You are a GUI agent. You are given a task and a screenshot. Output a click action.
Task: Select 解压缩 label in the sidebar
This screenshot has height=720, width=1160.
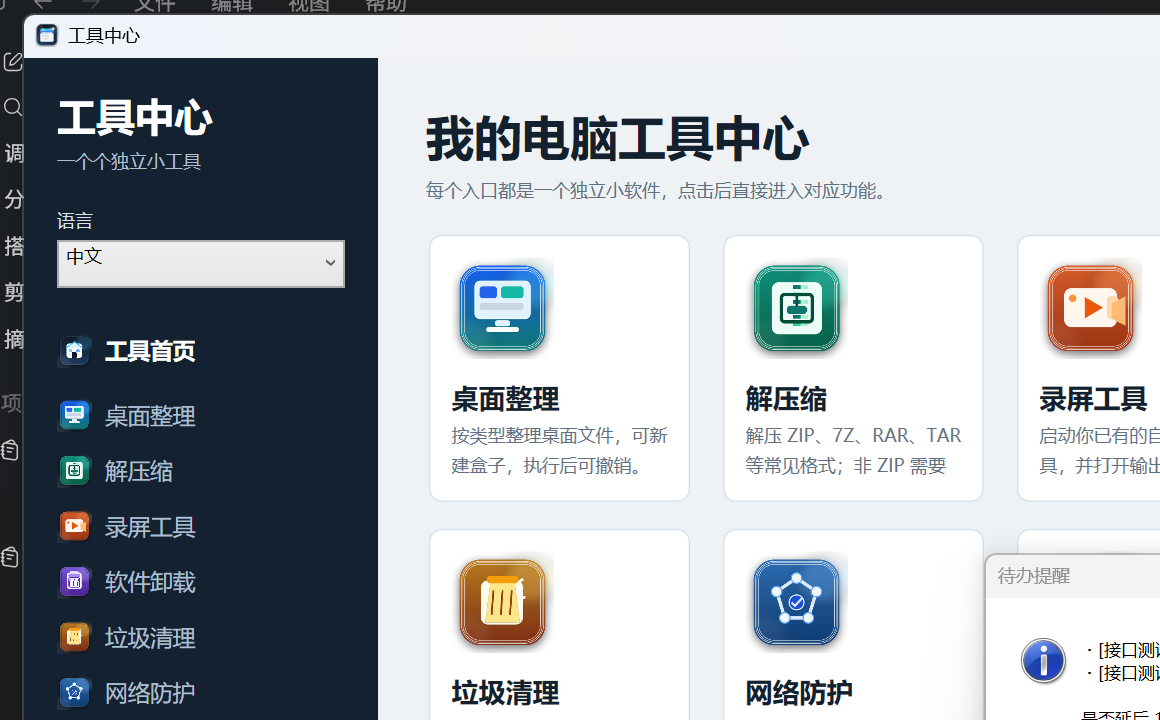[x=139, y=471]
